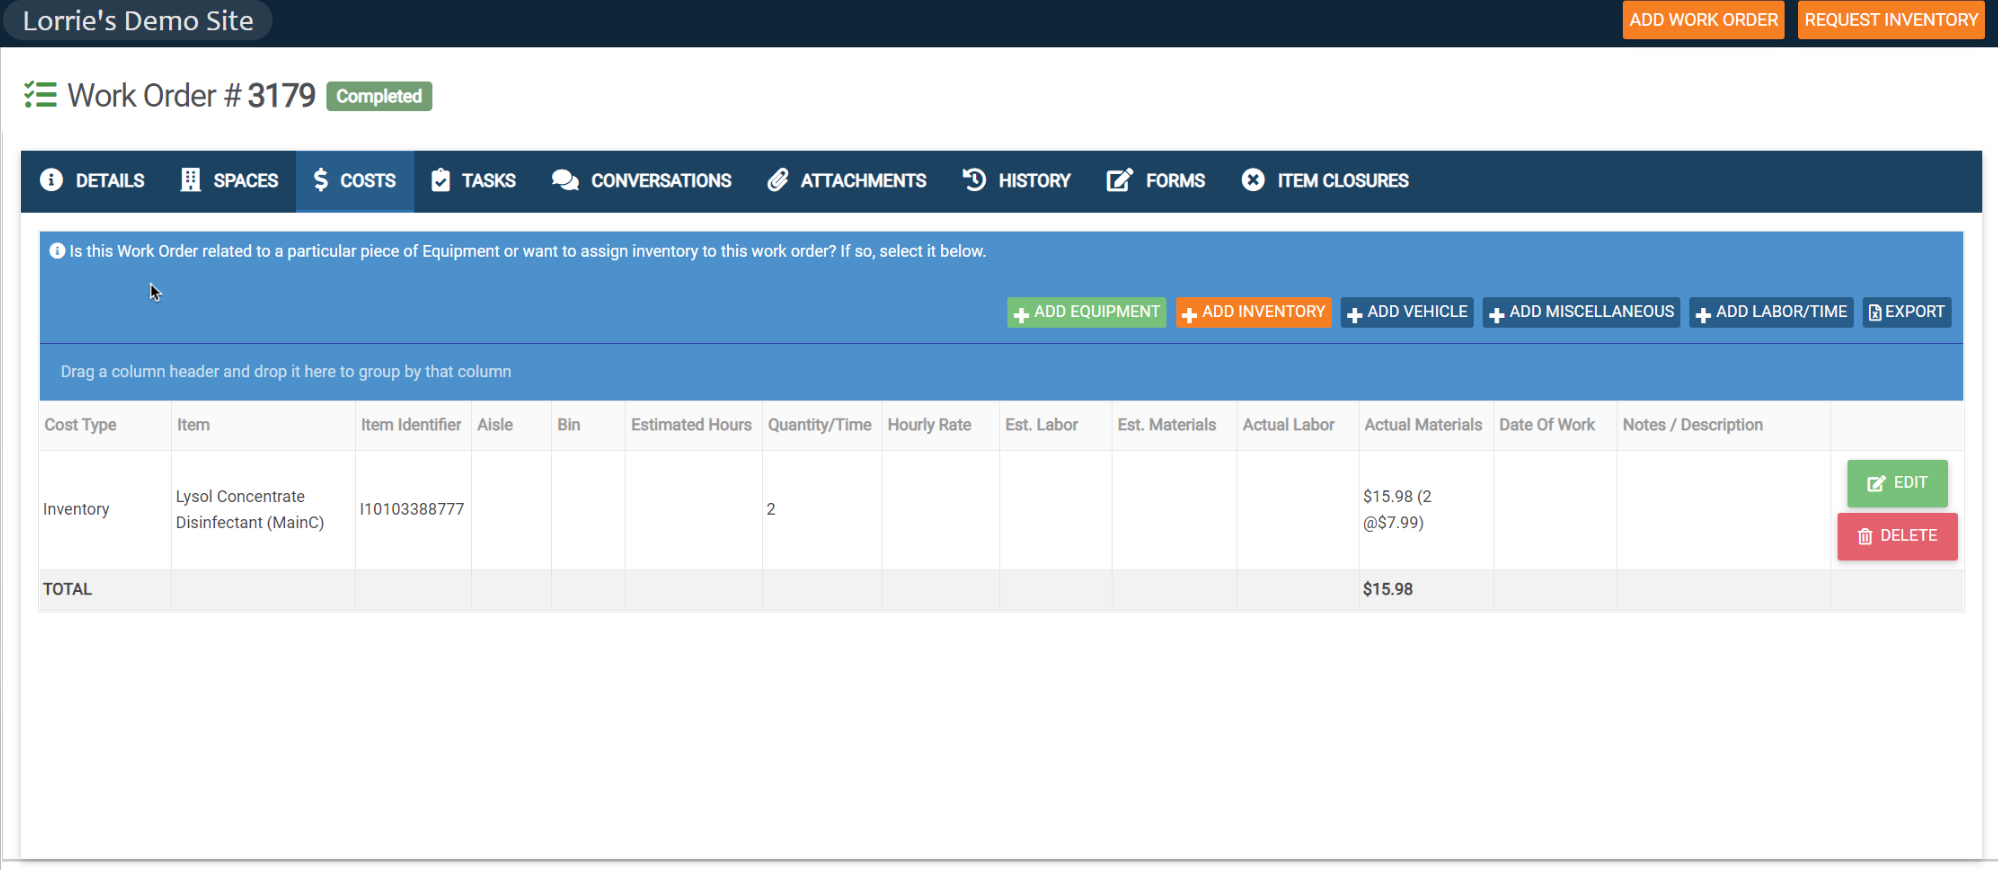
Task: Sort by Actual Materials column header
Action: (1423, 425)
